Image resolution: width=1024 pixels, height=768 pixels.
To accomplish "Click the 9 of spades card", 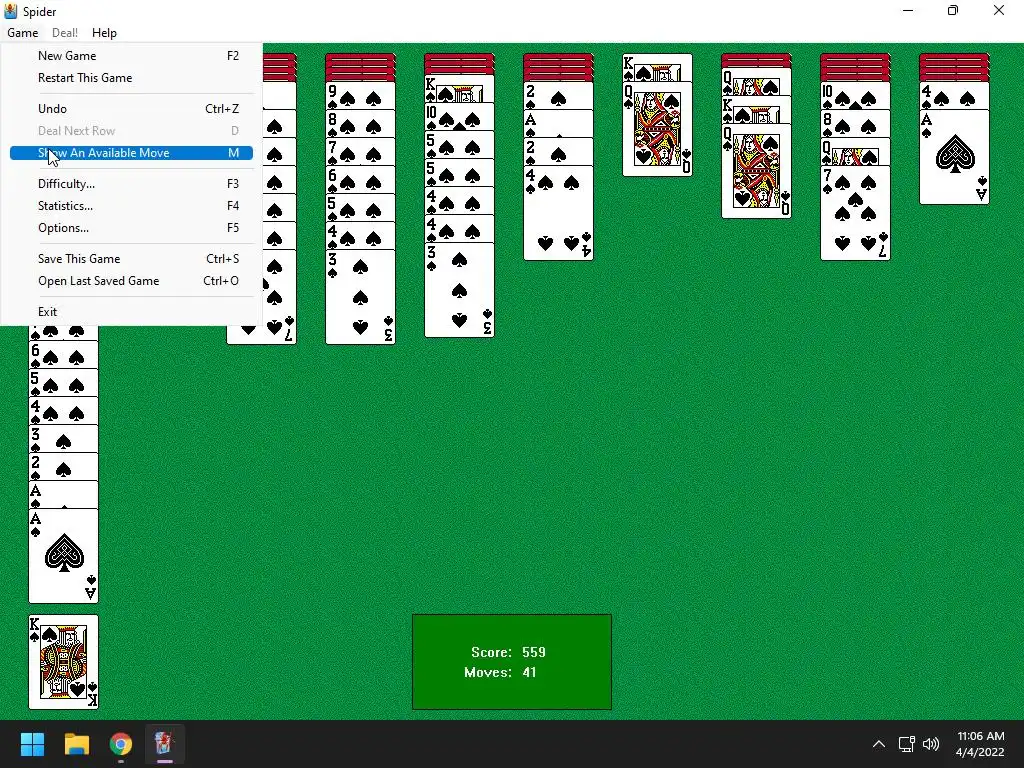I will coord(360,96).
